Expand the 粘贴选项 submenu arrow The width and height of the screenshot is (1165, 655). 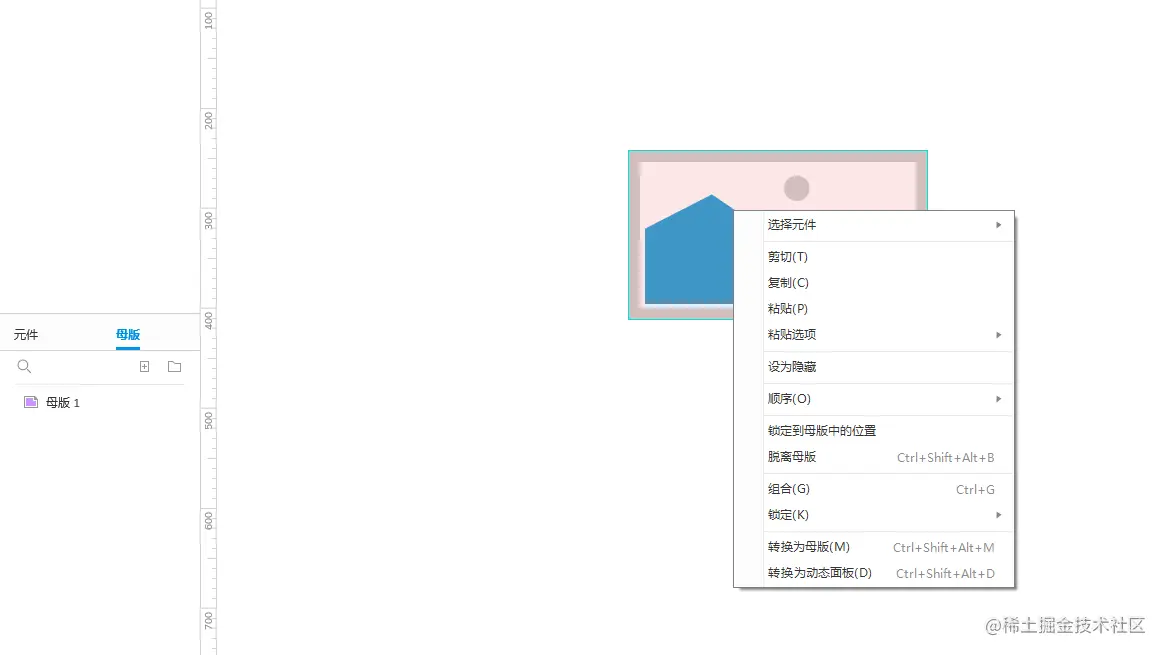pyautogui.click(x=999, y=335)
